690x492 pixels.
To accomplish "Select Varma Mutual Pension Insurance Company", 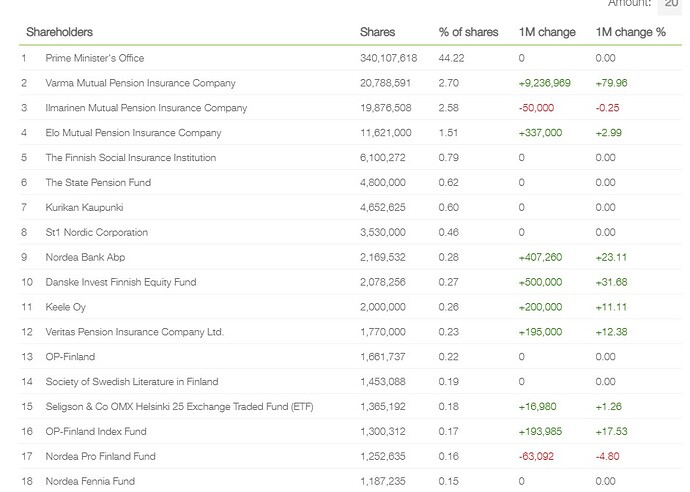I will tap(140, 83).
